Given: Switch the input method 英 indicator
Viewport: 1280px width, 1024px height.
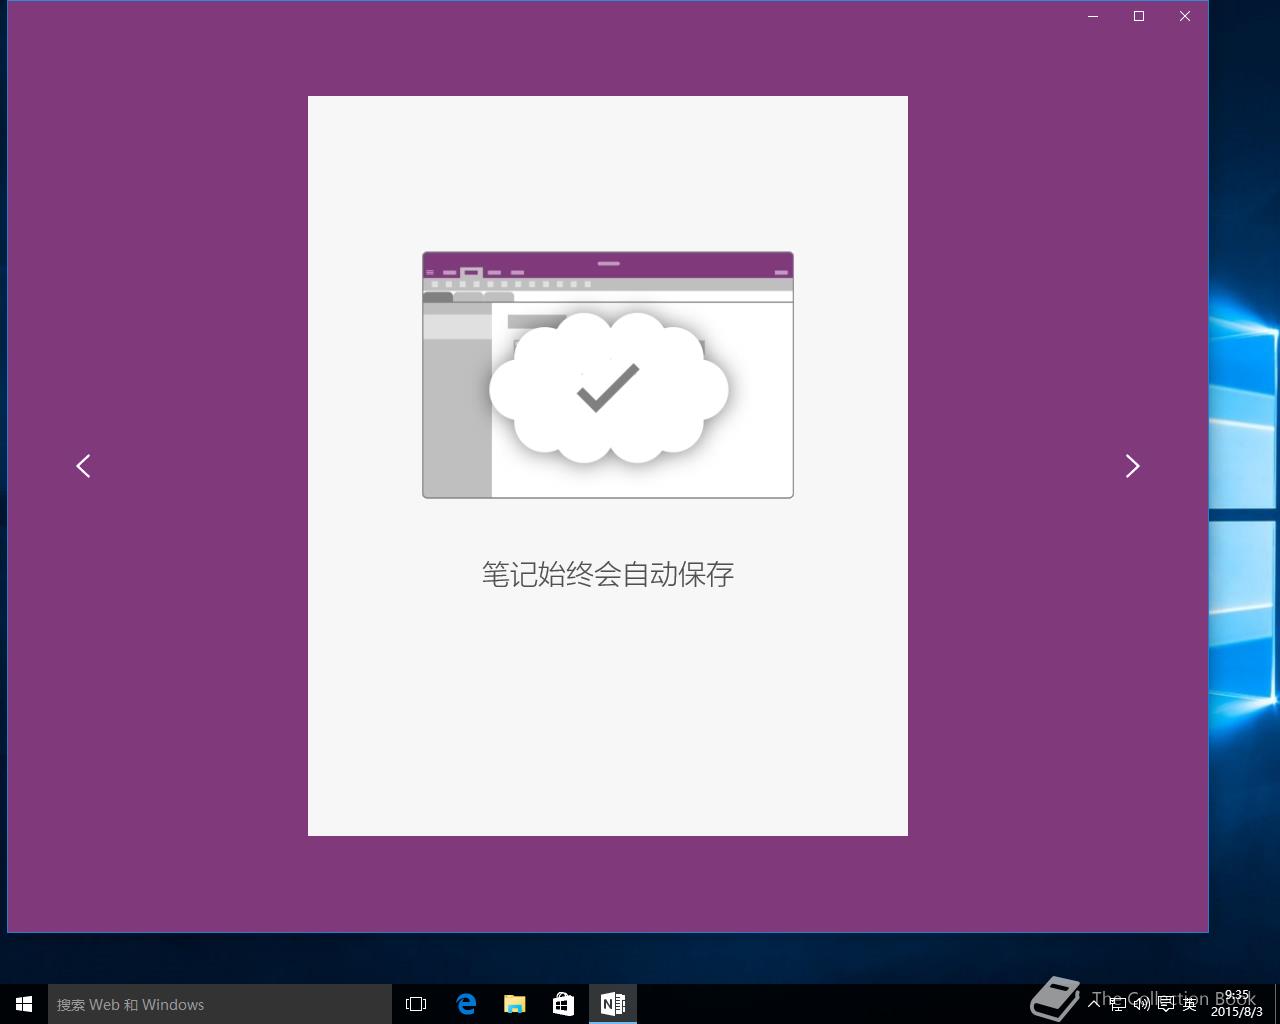Looking at the screenshot, I should pyautogui.click(x=1190, y=1004).
